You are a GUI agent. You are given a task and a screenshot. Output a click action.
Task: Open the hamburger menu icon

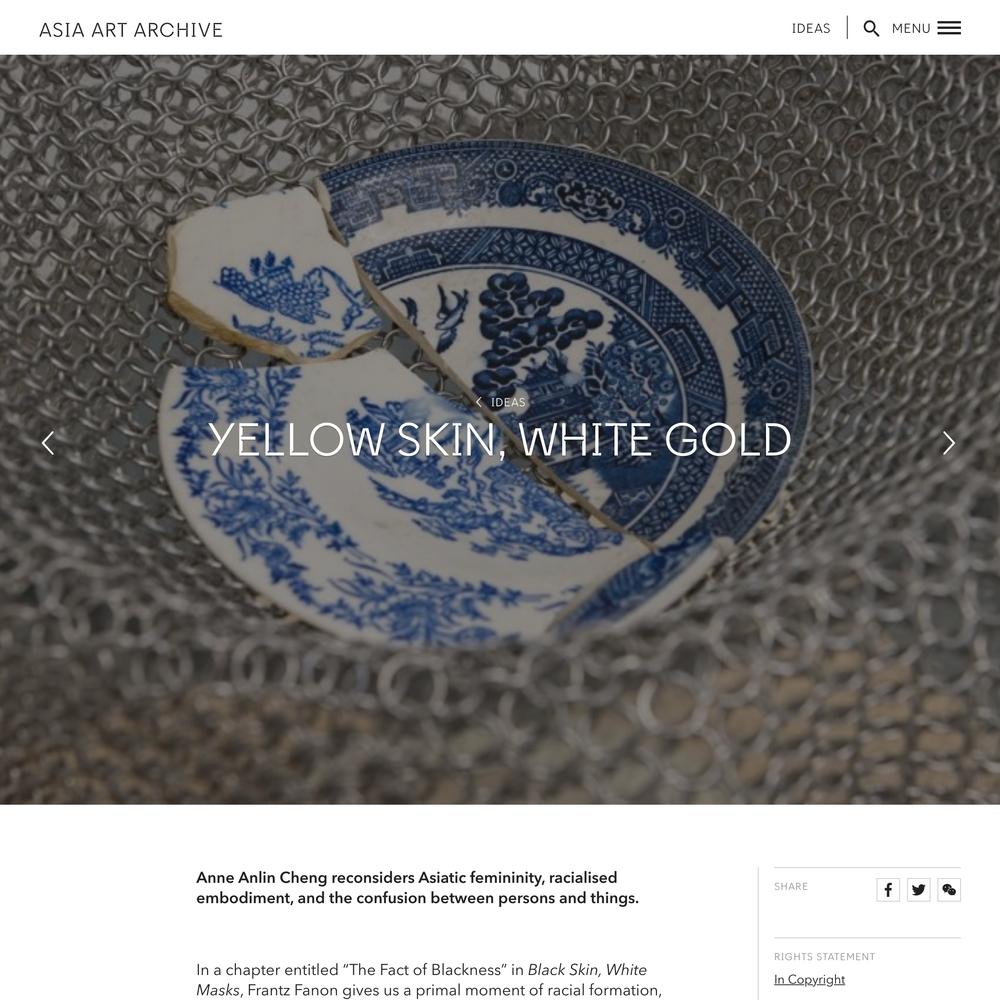pos(949,28)
